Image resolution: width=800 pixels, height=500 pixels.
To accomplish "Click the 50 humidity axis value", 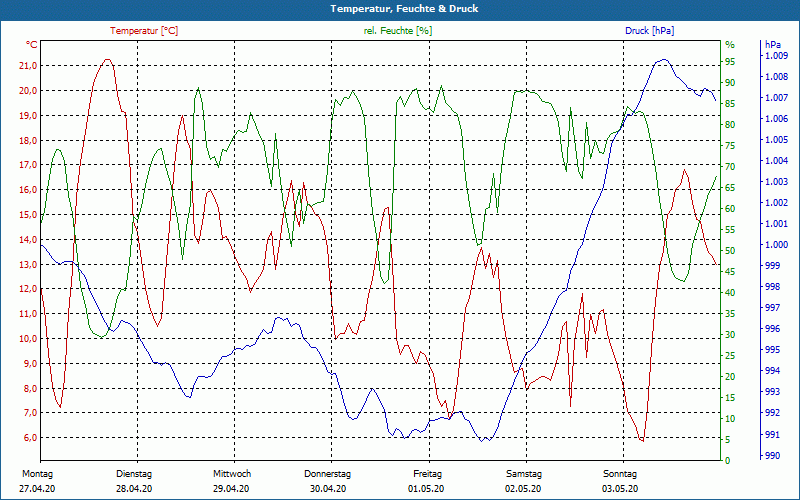I will [x=730, y=251].
